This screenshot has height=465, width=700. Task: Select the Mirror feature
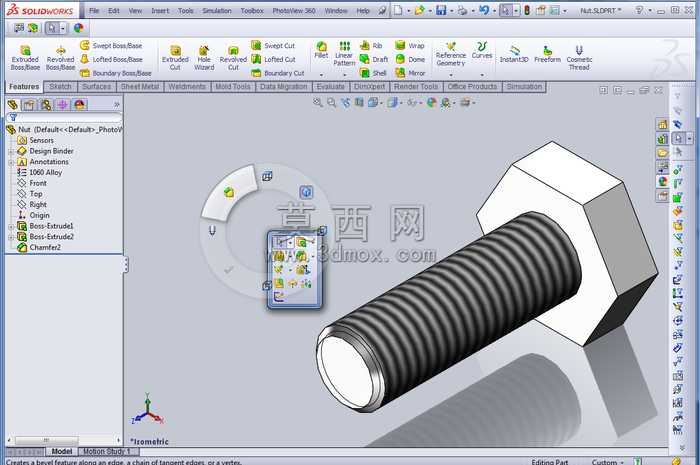coord(410,73)
